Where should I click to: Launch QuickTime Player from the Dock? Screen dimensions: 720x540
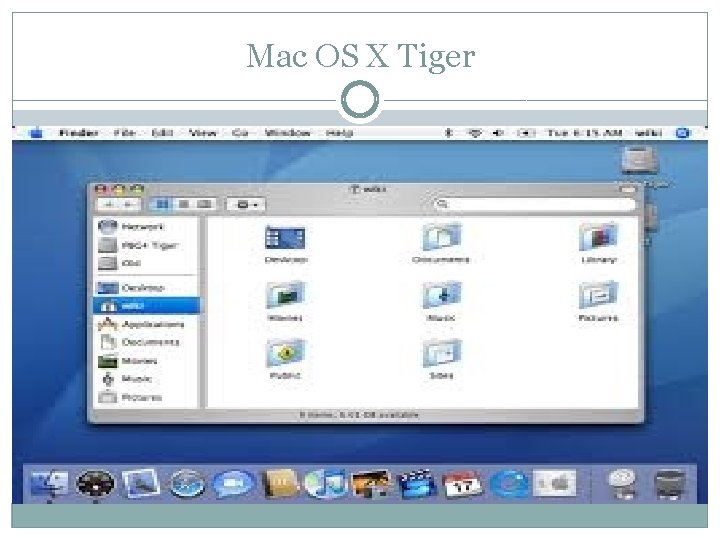click(508, 484)
